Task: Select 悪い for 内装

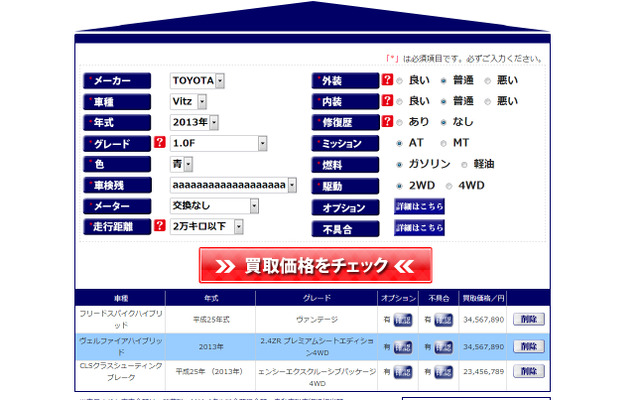Action: click(x=487, y=102)
